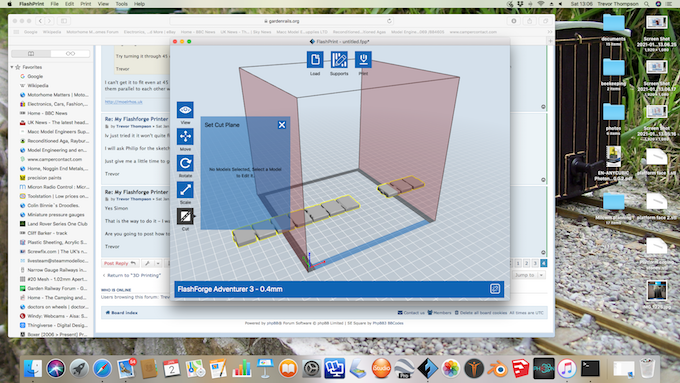Click Safari forward button
This screenshot has height=383, width=680.
coord(49,21)
